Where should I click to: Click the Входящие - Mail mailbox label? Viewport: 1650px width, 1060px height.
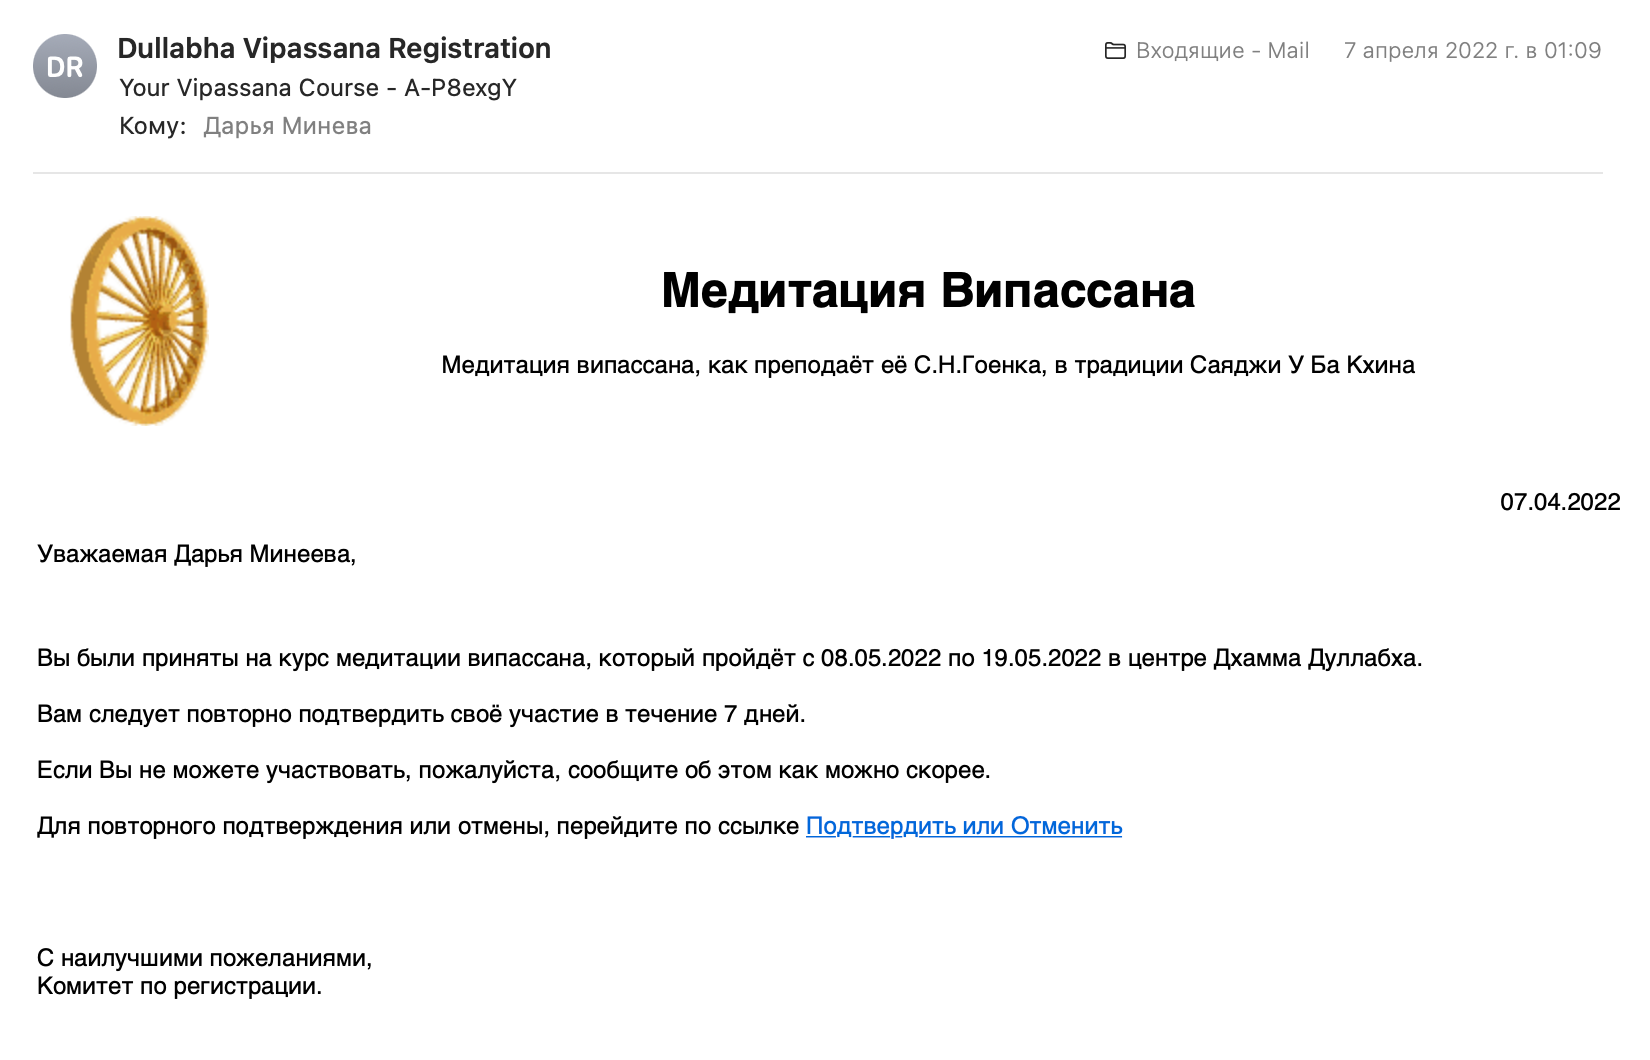click(1222, 51)
